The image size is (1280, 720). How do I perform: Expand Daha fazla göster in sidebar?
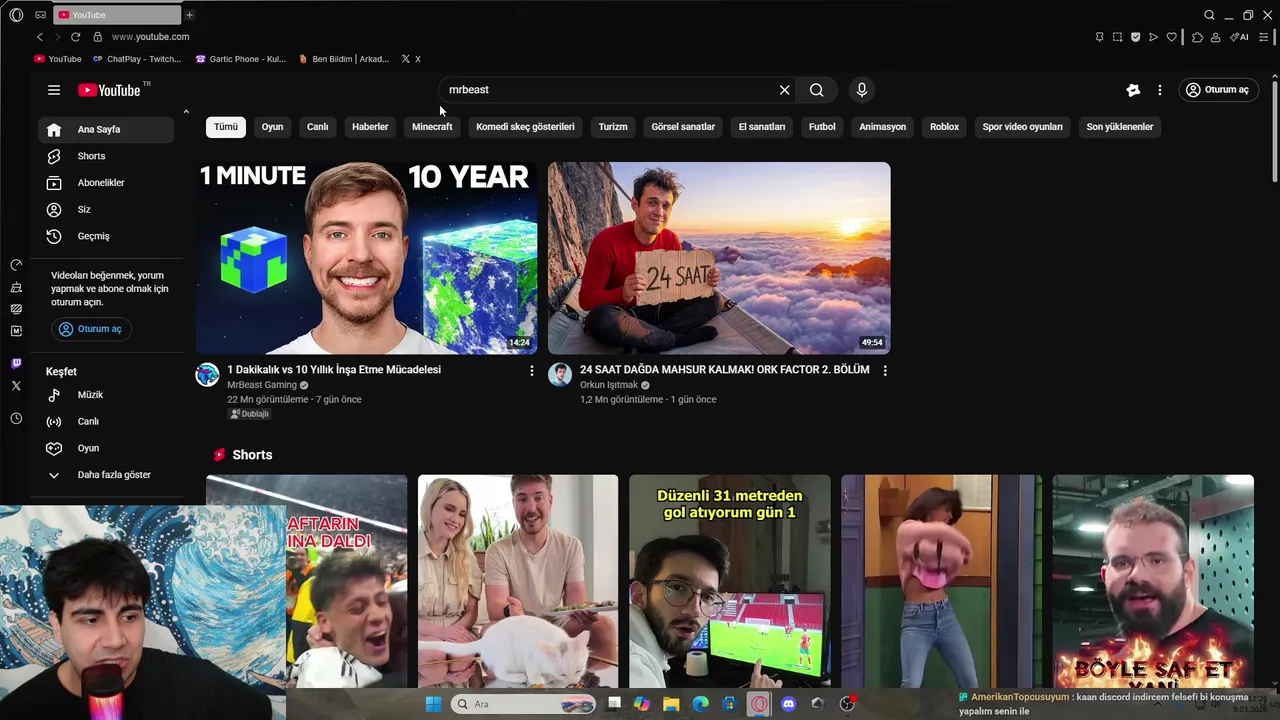[x=106, y=475]
